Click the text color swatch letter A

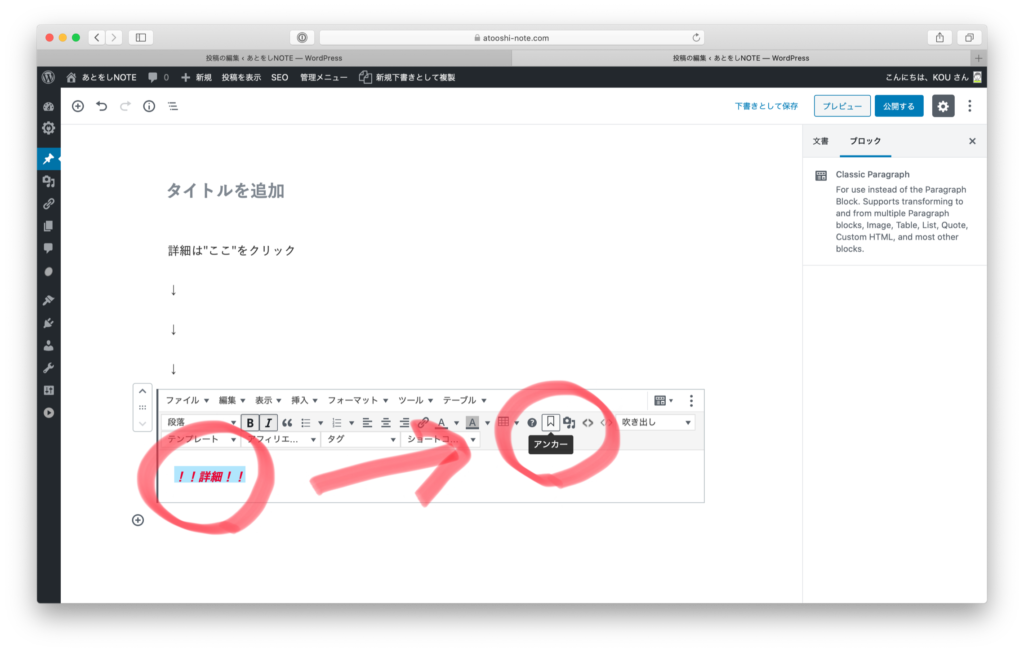[x=442, y=422]
